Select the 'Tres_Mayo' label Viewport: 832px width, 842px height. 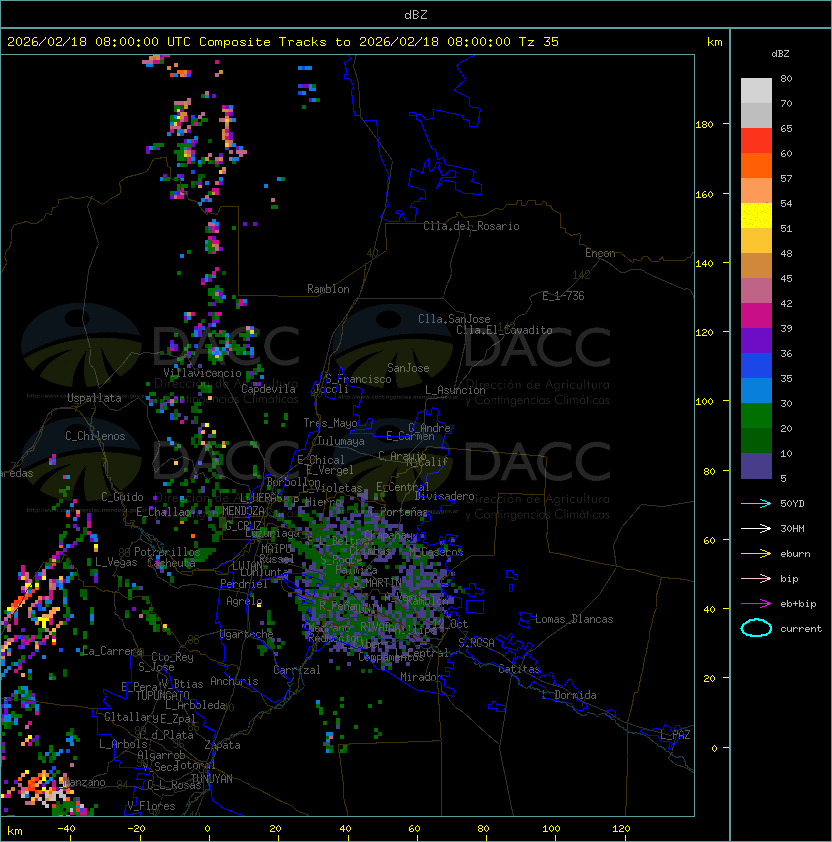coord(330,423)
